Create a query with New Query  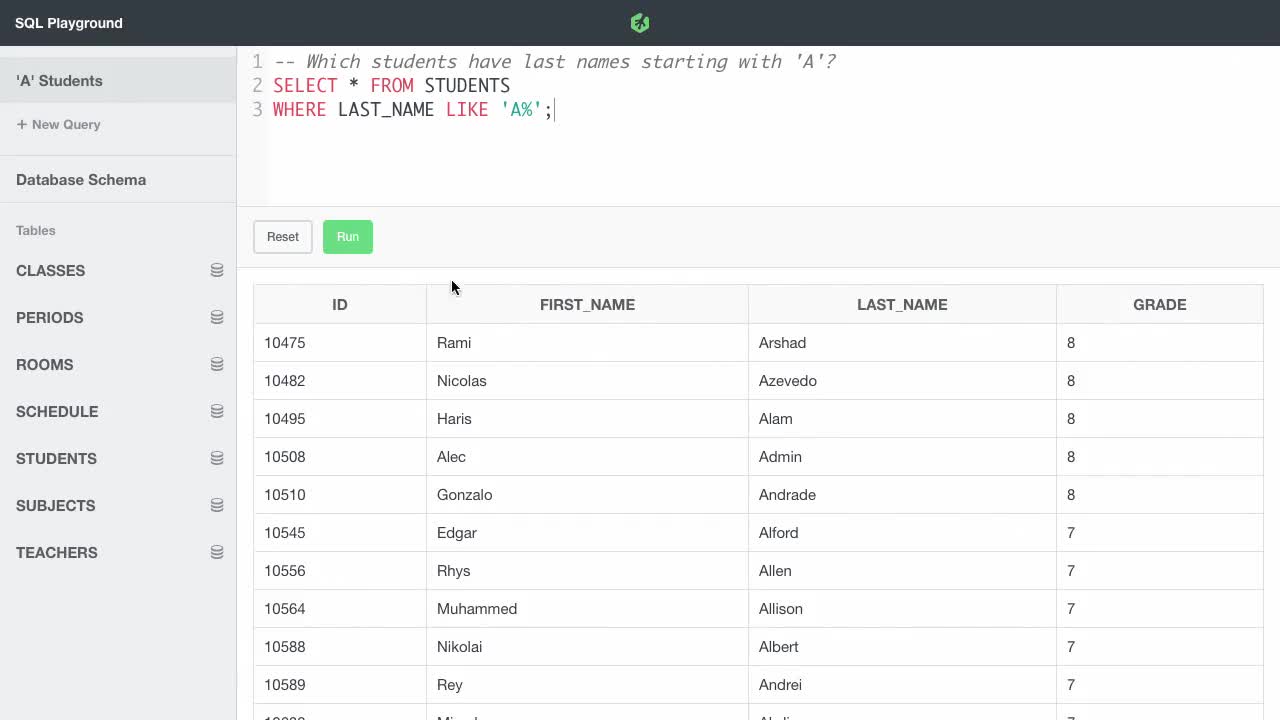58,124
